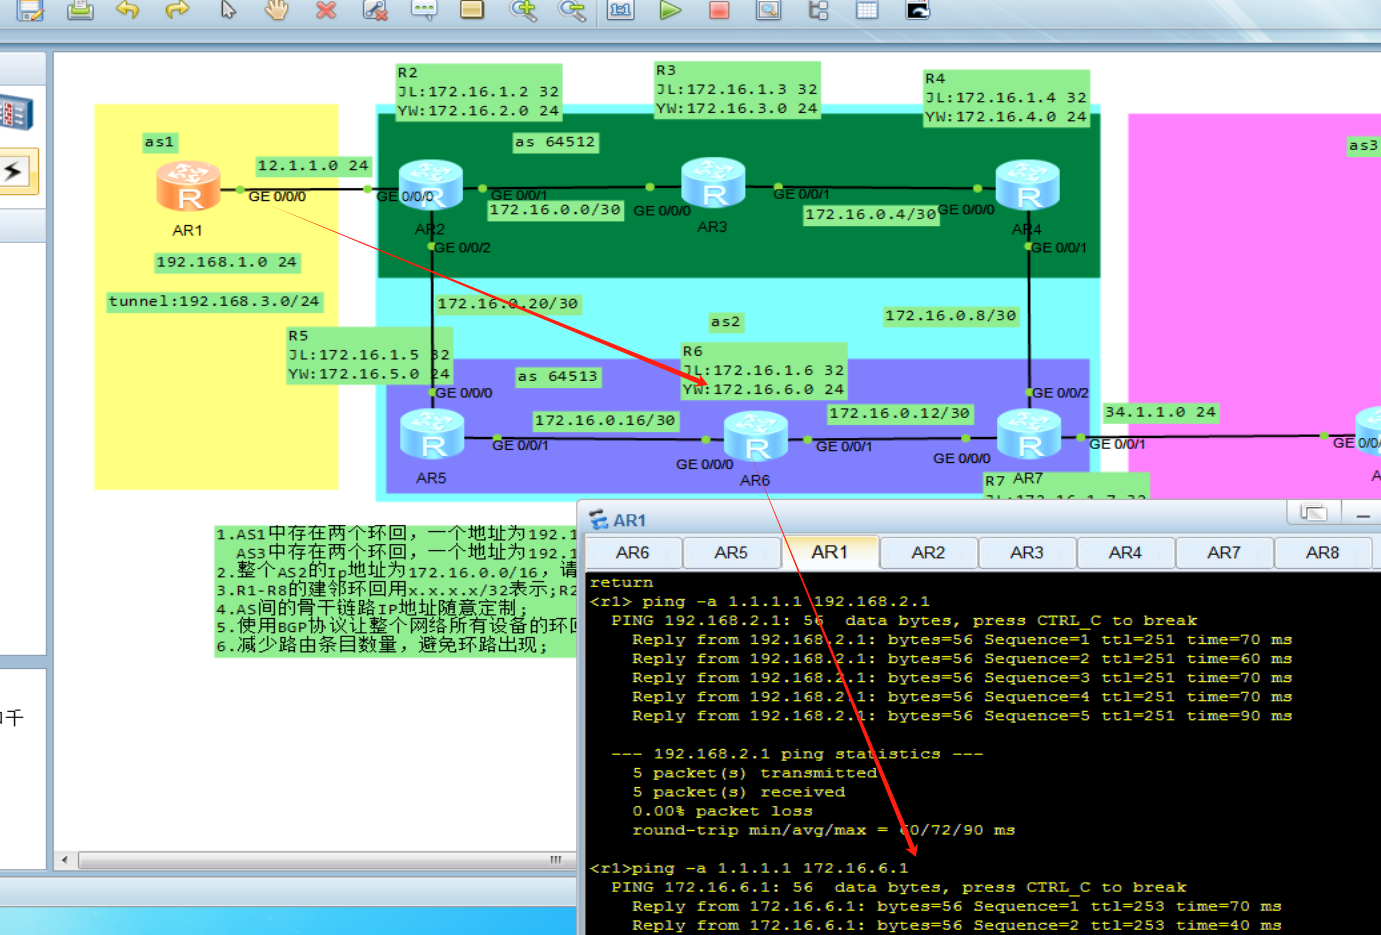The image size is (1381, 935).
Task: Select the rectangle palette tool
Action: pyautogui.click(x=472, y=10)
